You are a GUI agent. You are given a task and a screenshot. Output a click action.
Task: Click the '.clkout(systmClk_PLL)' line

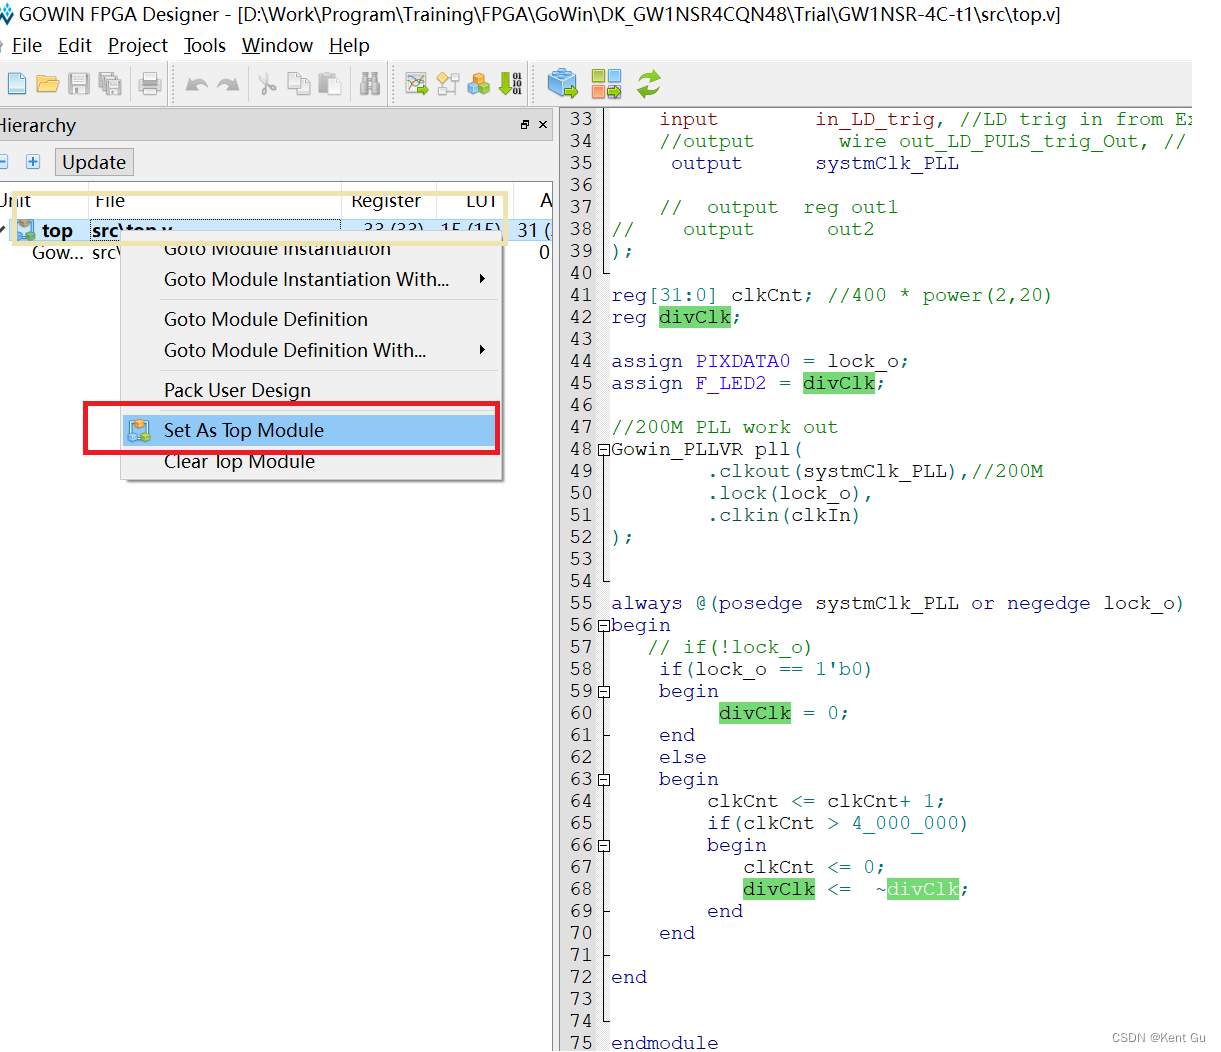(875, 471)
